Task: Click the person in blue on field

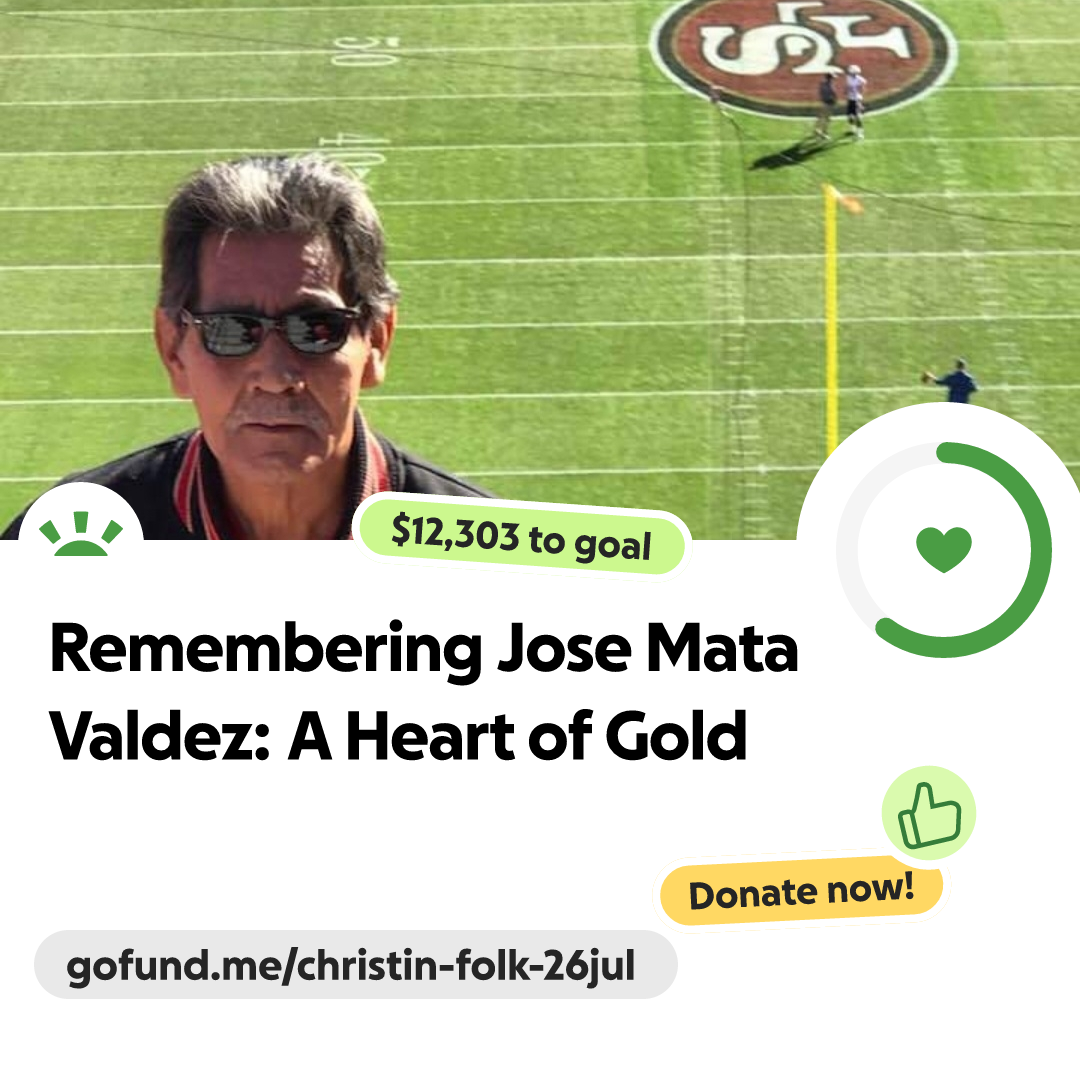Action: 953,381
